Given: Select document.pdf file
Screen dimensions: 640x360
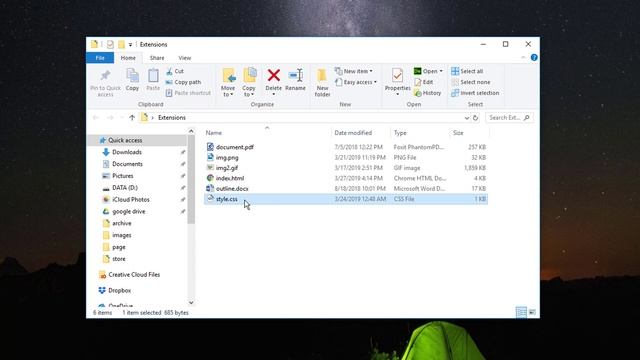Looking at the screenshot, I should (x=346, y=147).
